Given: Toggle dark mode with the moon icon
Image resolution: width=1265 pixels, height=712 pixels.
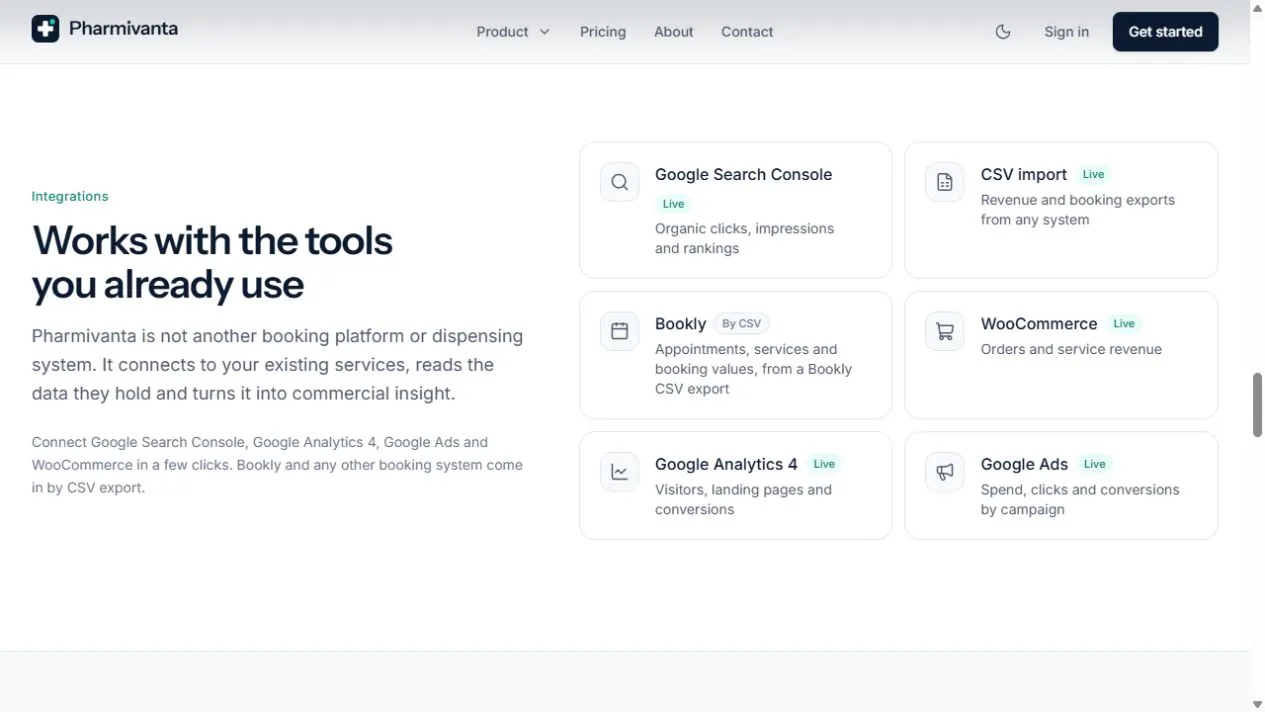Looking at the screenshot, I should (1003, 32).
